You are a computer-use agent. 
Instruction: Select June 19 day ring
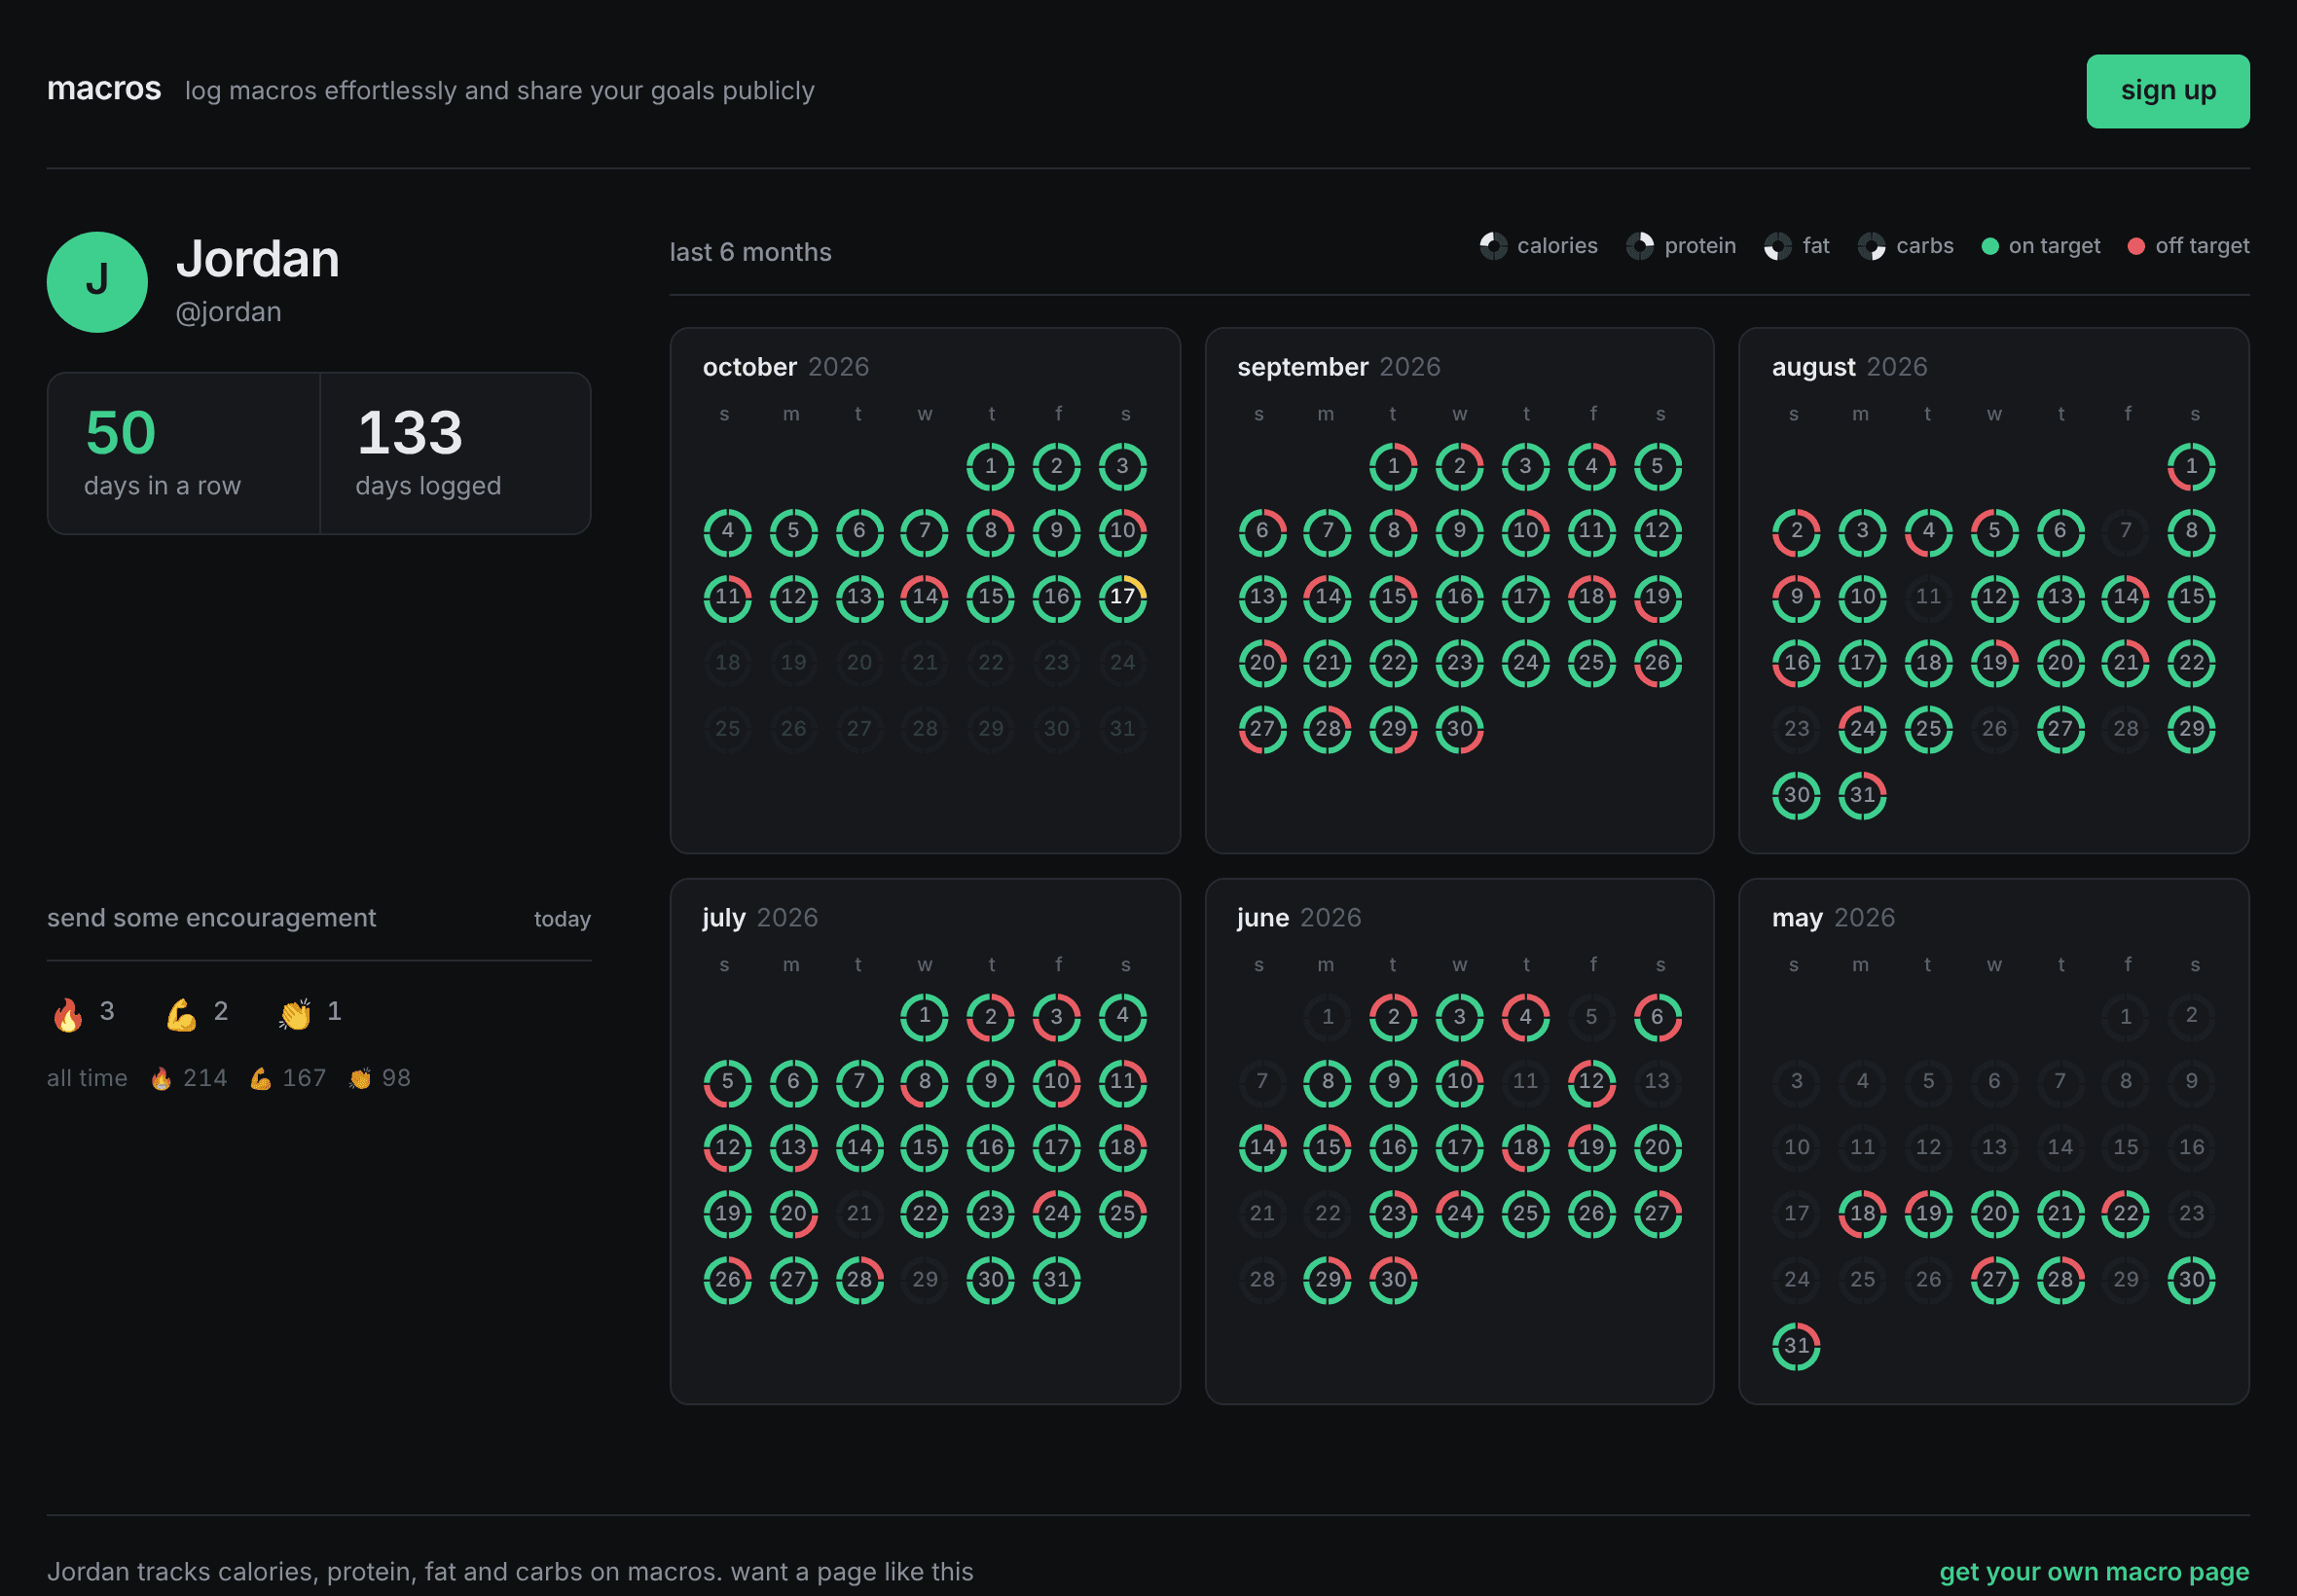(1591, 1147)
